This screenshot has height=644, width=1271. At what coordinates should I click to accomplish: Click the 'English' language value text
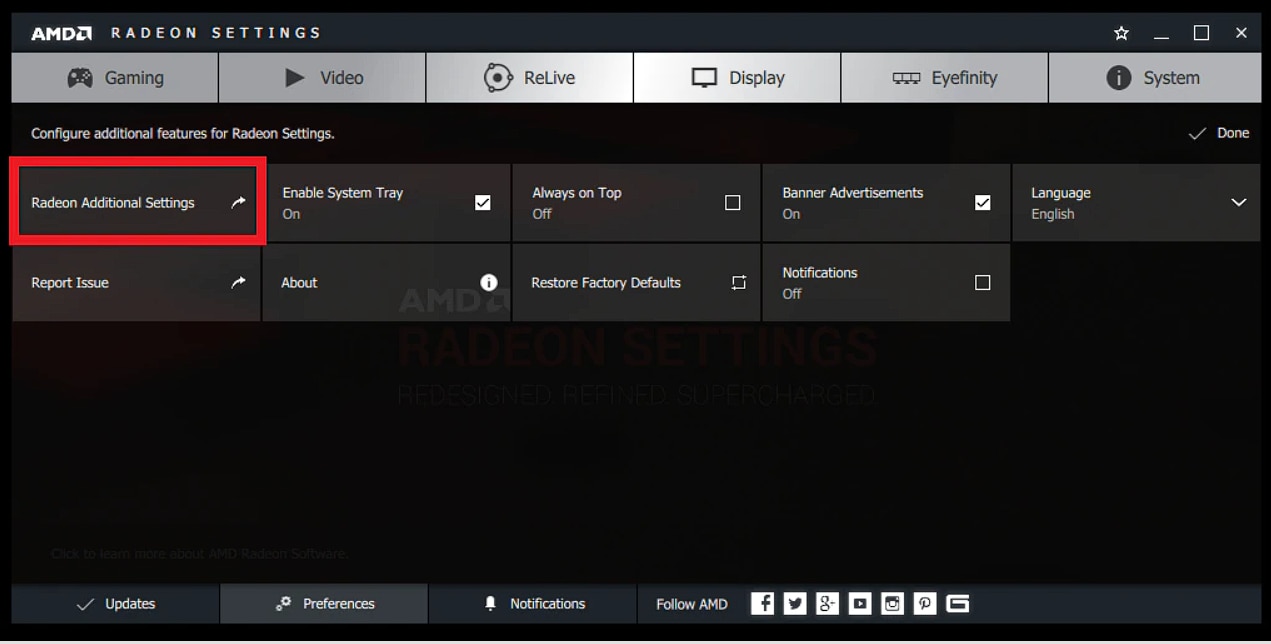[x=1053, y=214]
